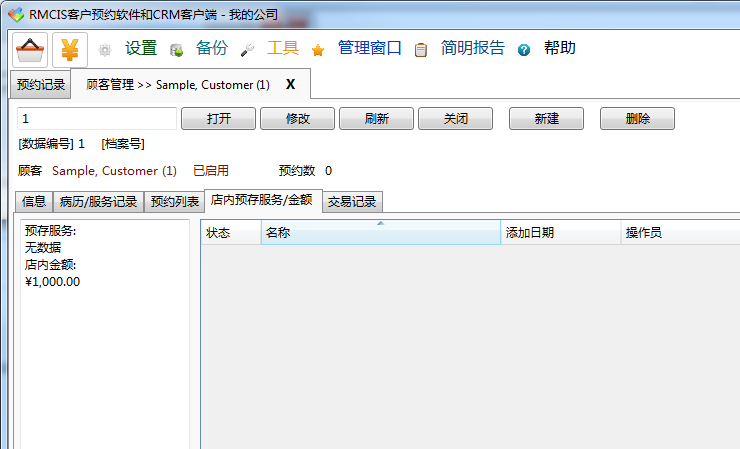This screenshot has width=740, height=449.
Task: Click the 已启用 status text
Action: point(211,171)
